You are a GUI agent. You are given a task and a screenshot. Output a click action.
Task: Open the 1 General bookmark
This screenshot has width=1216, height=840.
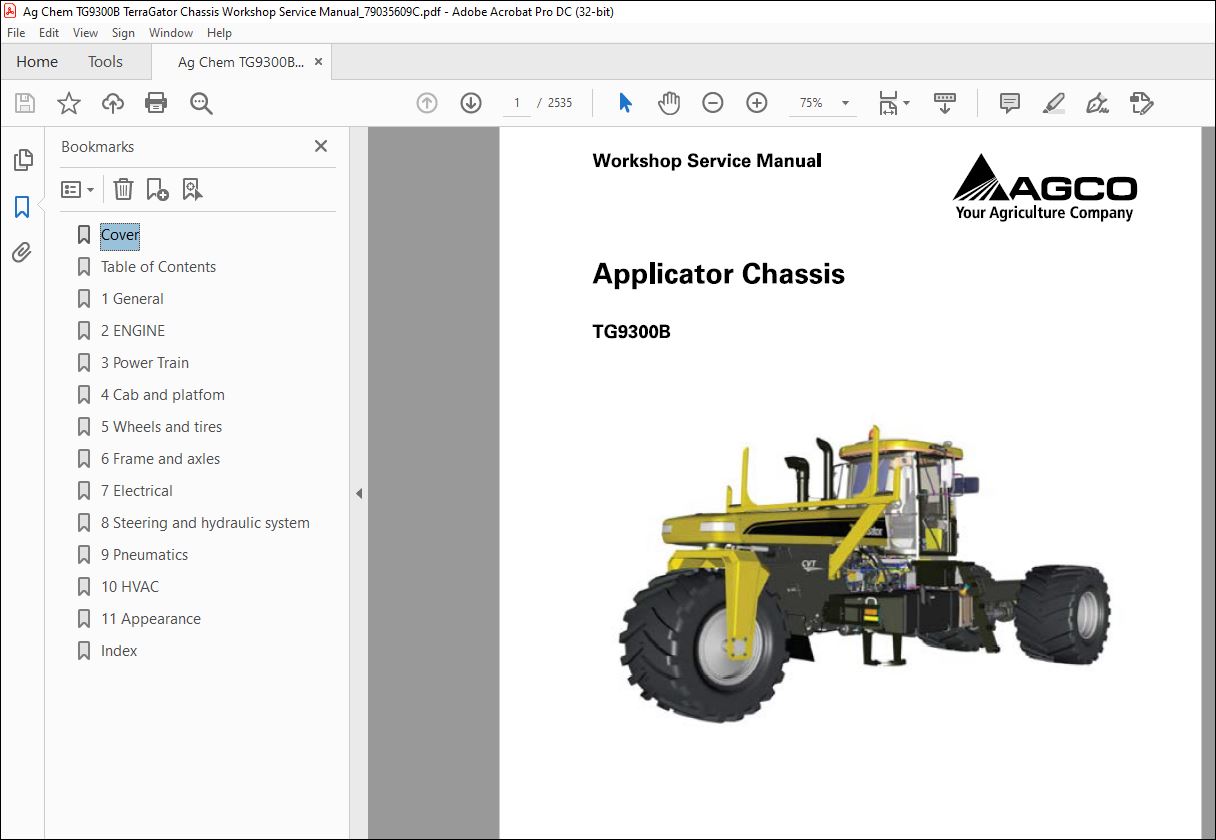pyautogui.click(x=132, y=299)
